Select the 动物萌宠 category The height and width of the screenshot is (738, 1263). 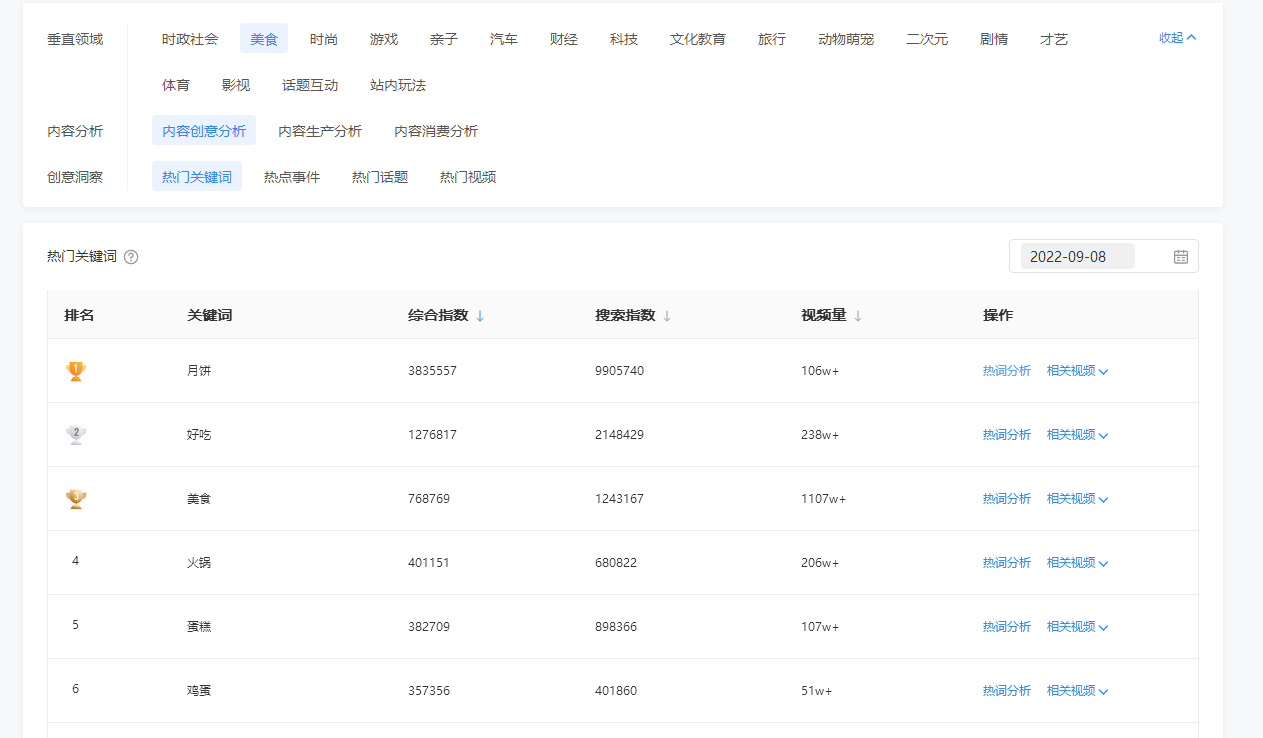click(x=845, y=39)
